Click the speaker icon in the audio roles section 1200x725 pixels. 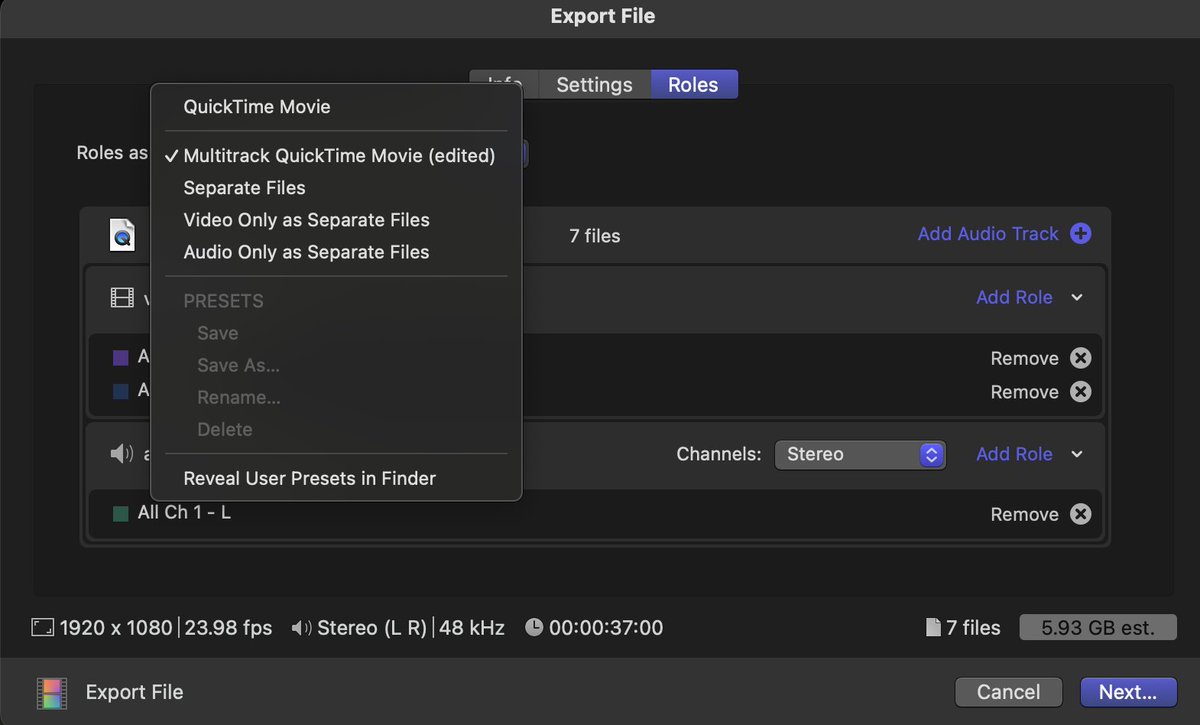(120, 453)
